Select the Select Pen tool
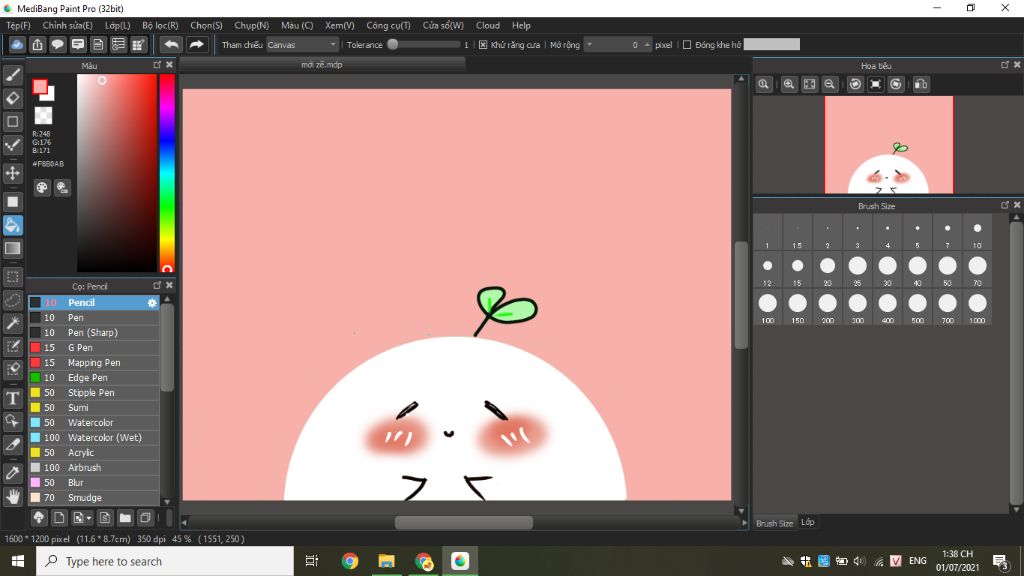 click(12, 346)
